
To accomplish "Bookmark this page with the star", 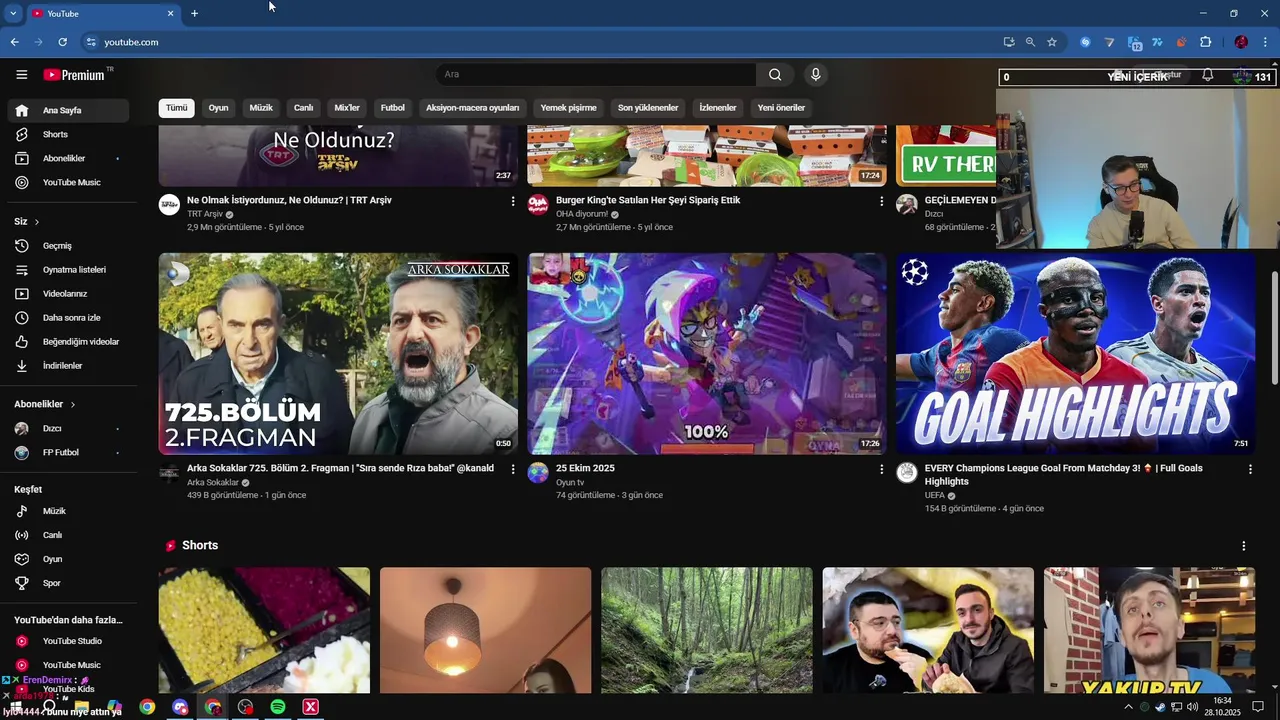I will 1052,42.
